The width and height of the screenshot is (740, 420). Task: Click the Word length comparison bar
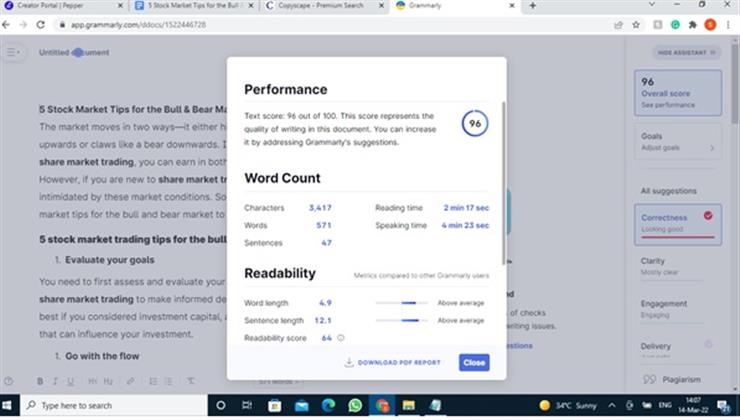tap(400, 302)
